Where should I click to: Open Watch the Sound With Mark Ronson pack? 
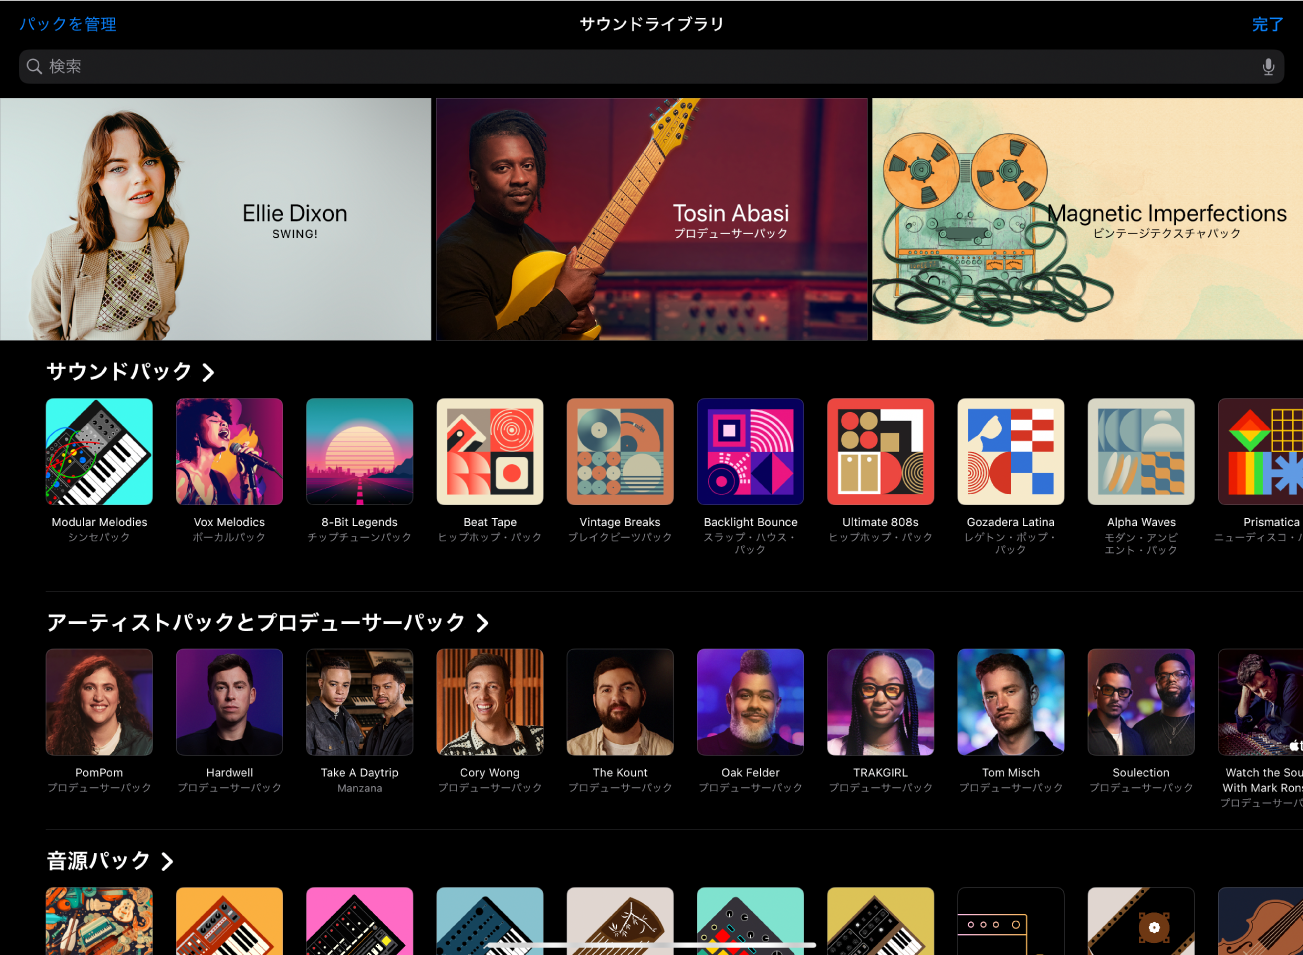pyautogui.click(x=1261, y=702)
